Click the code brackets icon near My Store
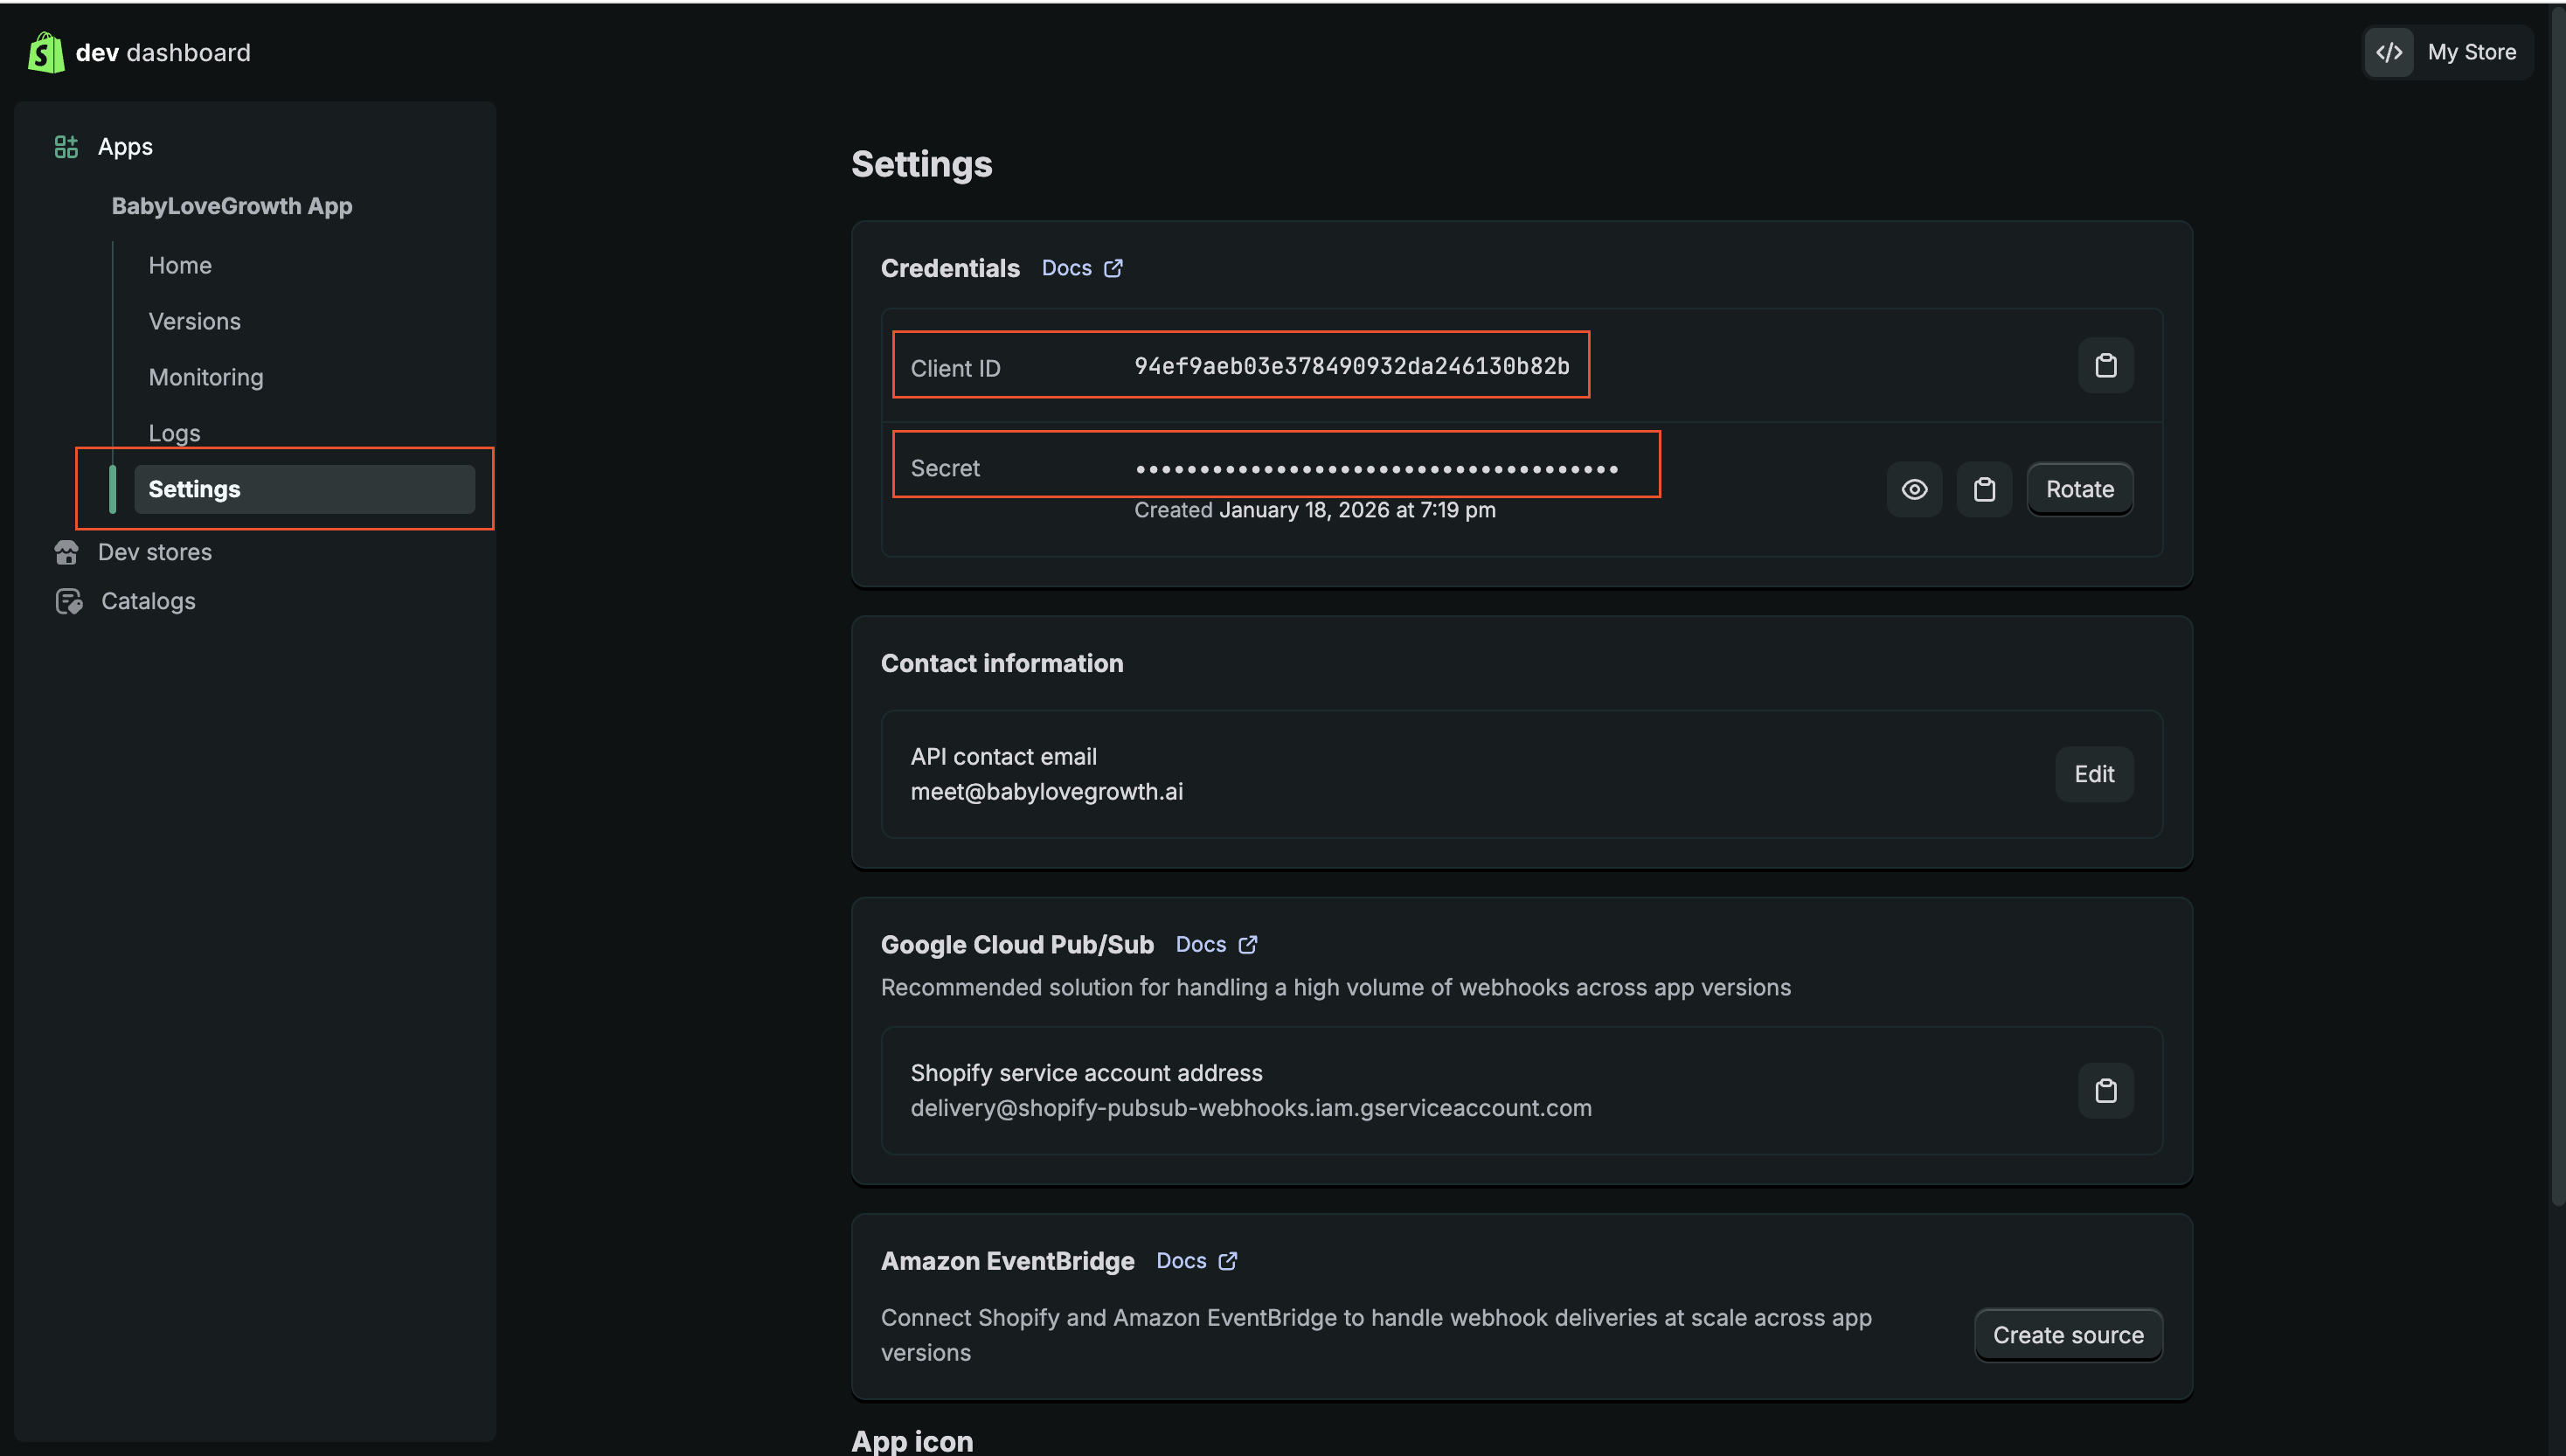This screenshot has height=1456, width=2566. (x=2389, y=52)
